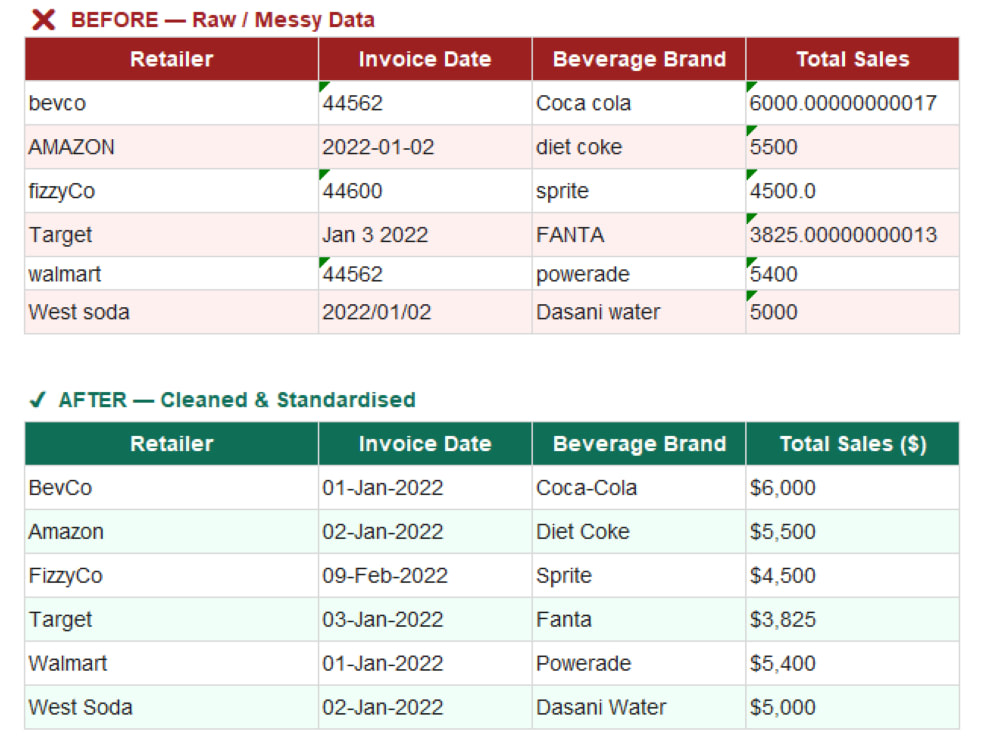Select the 5500 sales cell
This screenshot has width=1000, height=750.
pyautogui.click(x=853, y=147)
